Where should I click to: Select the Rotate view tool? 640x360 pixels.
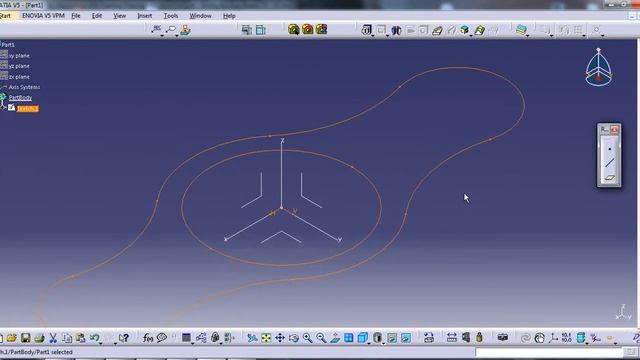pyautogui.click(x=293, y=338)
